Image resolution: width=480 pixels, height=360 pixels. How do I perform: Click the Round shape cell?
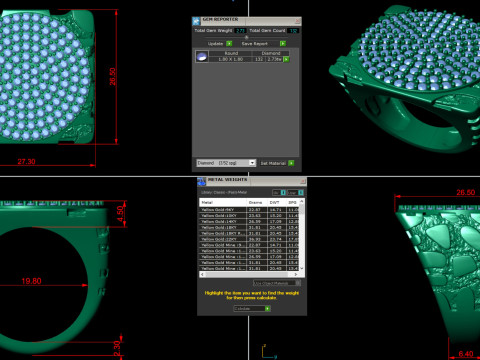(231, 53)
